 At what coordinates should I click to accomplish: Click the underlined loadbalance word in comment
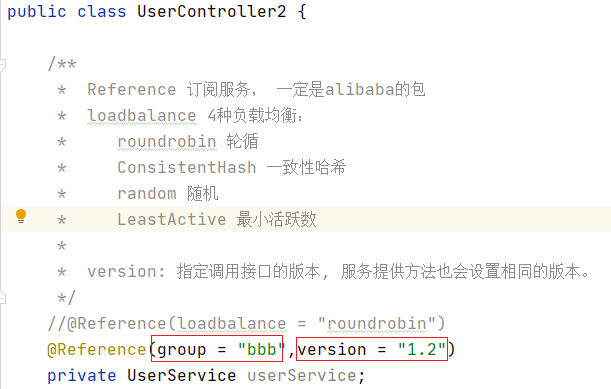[x=142, y=116]
